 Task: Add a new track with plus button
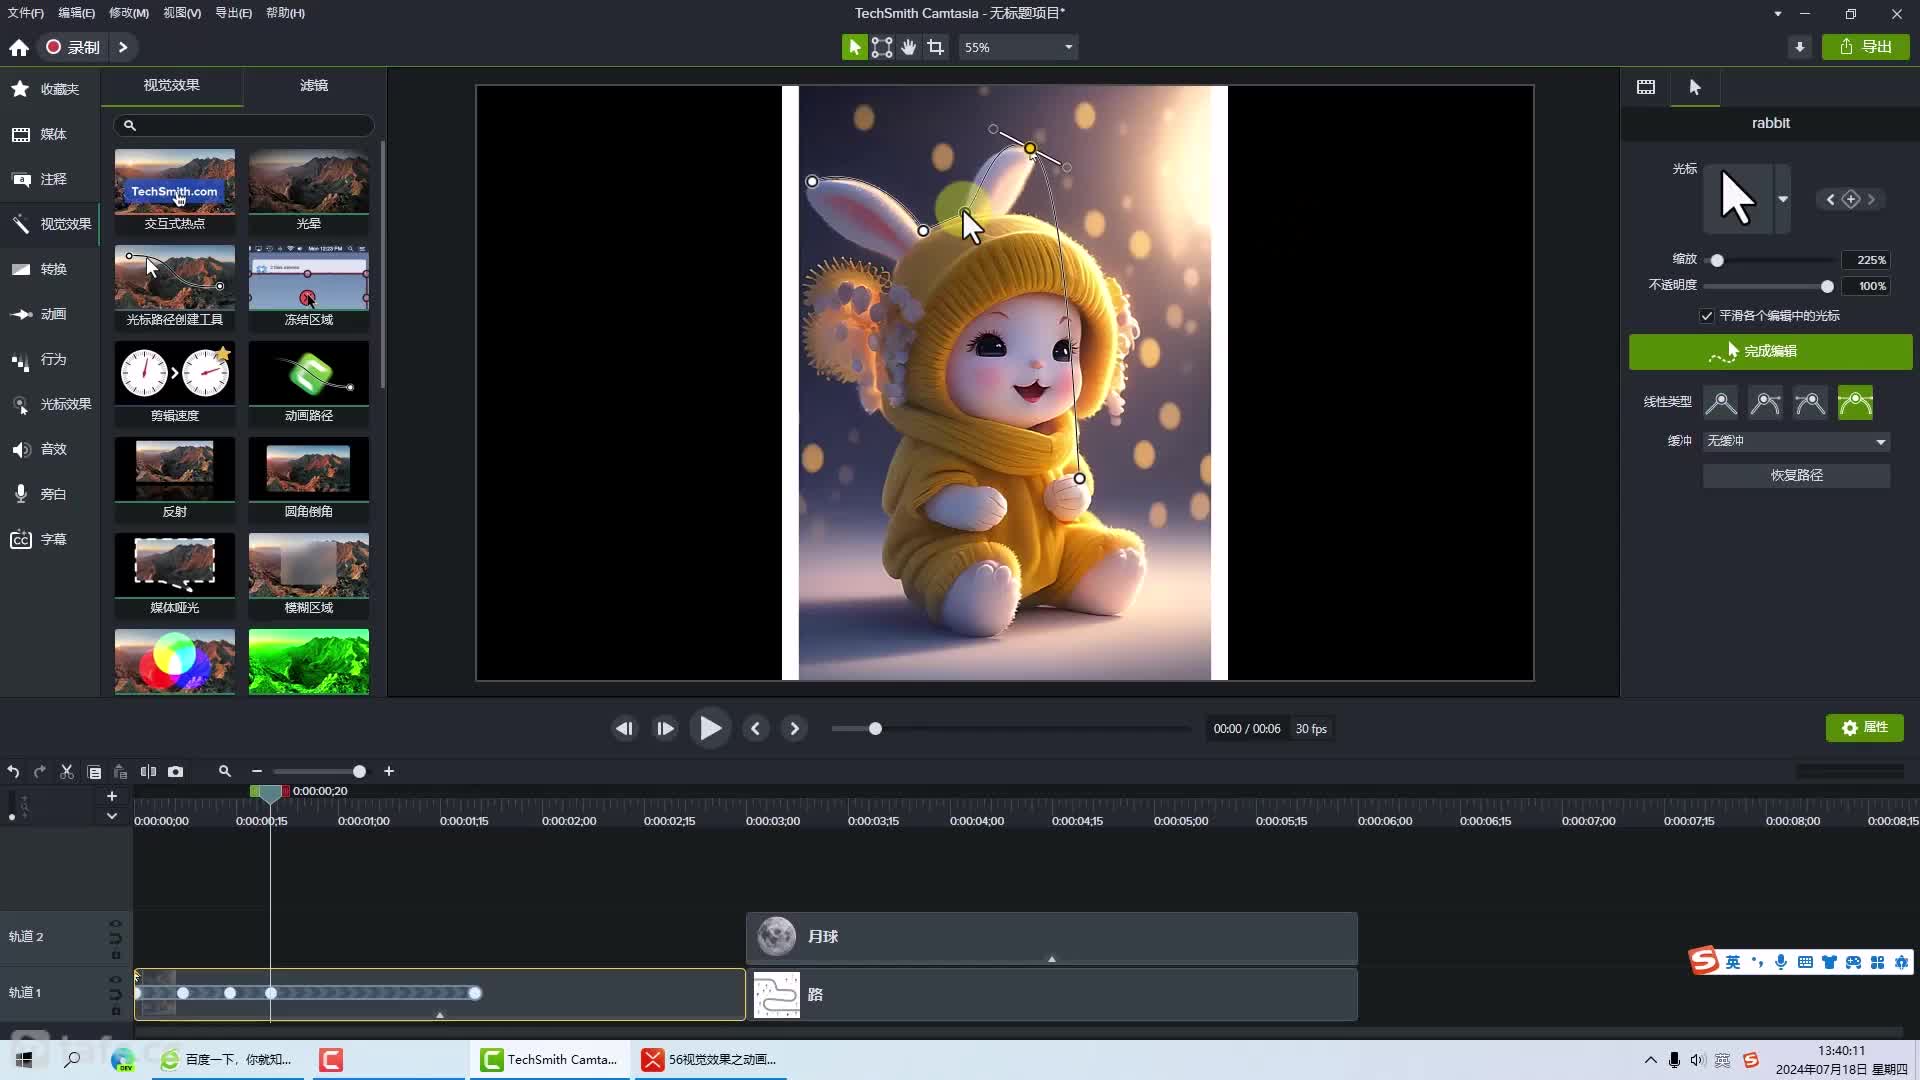point(112,796)
